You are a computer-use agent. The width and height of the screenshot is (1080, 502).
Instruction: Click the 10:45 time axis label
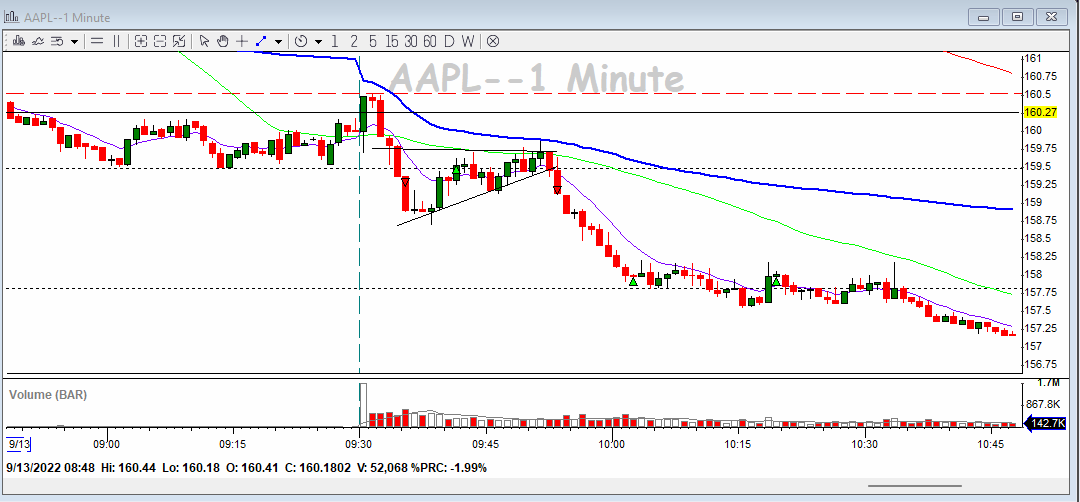990,444
